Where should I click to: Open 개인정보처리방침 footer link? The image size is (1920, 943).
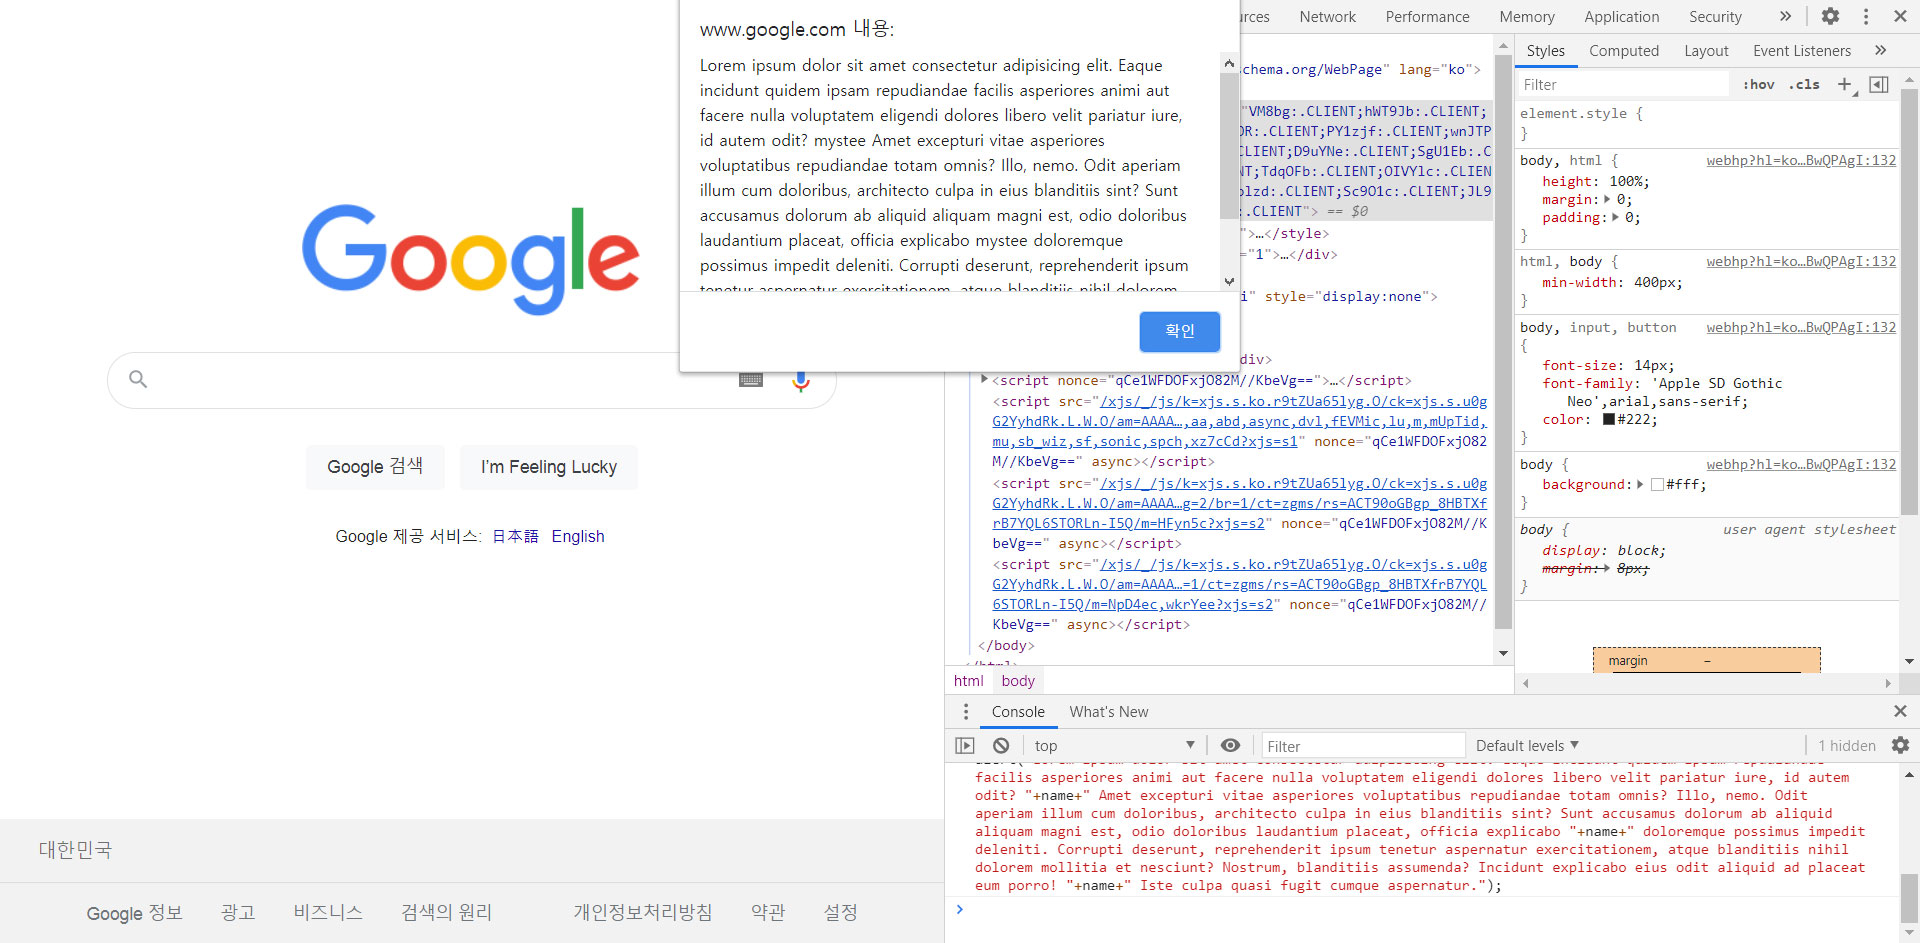642,913
